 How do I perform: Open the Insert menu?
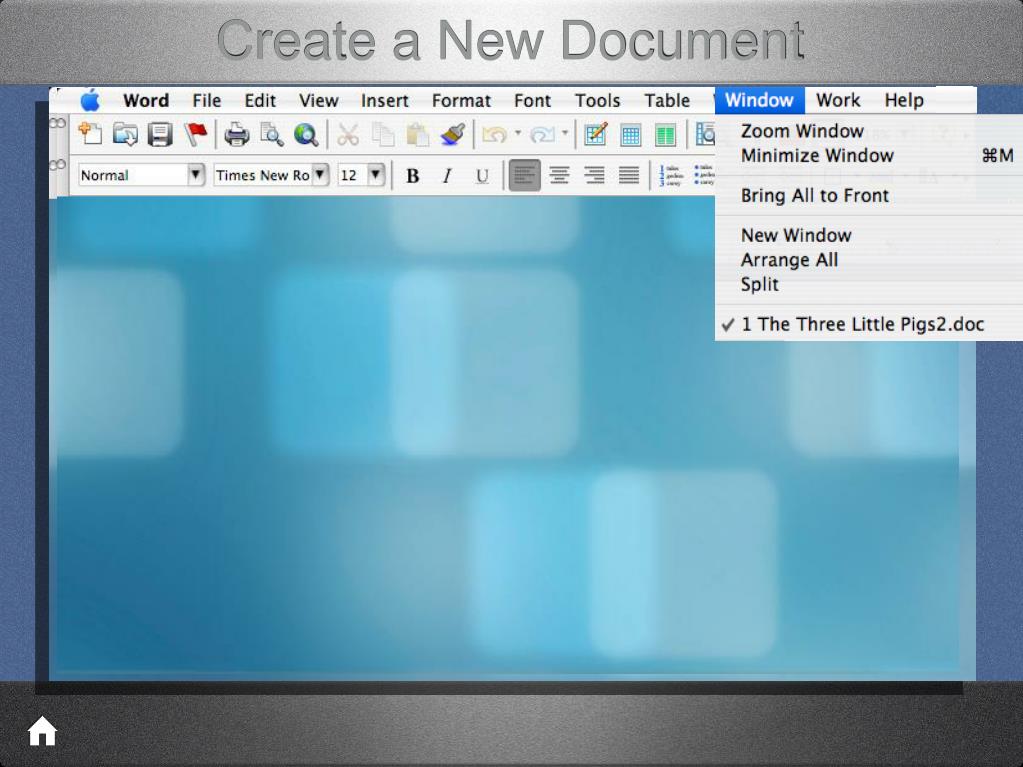[x=384, y=100]
